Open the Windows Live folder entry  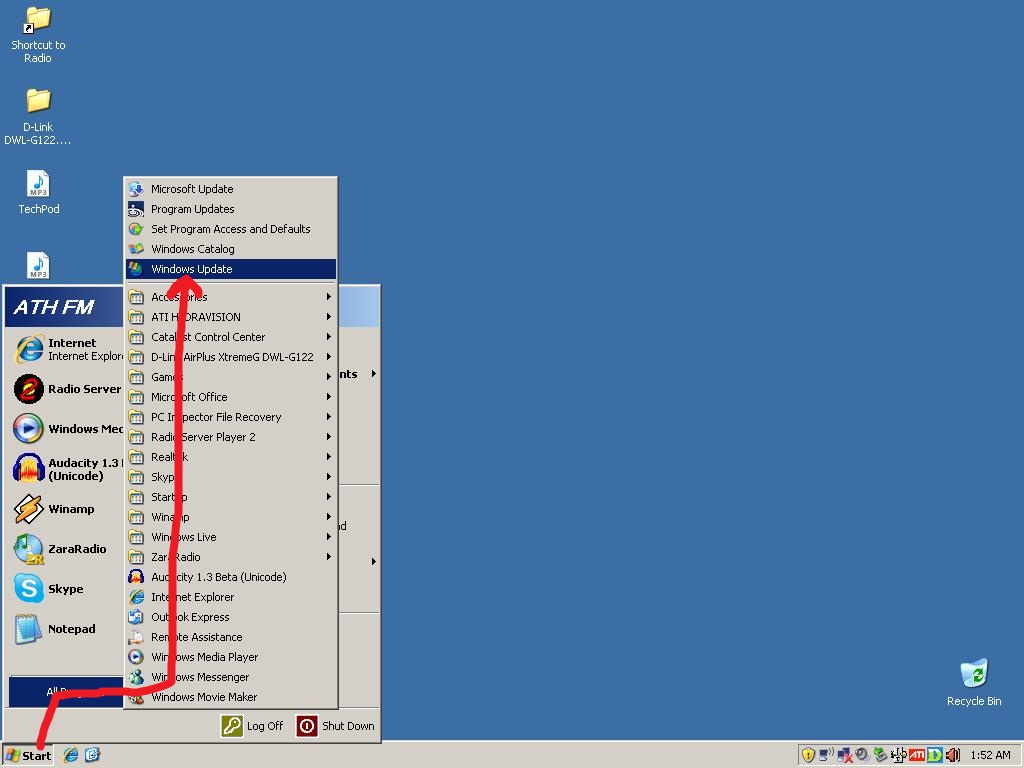pyautogui.click(x=231, y=537)
